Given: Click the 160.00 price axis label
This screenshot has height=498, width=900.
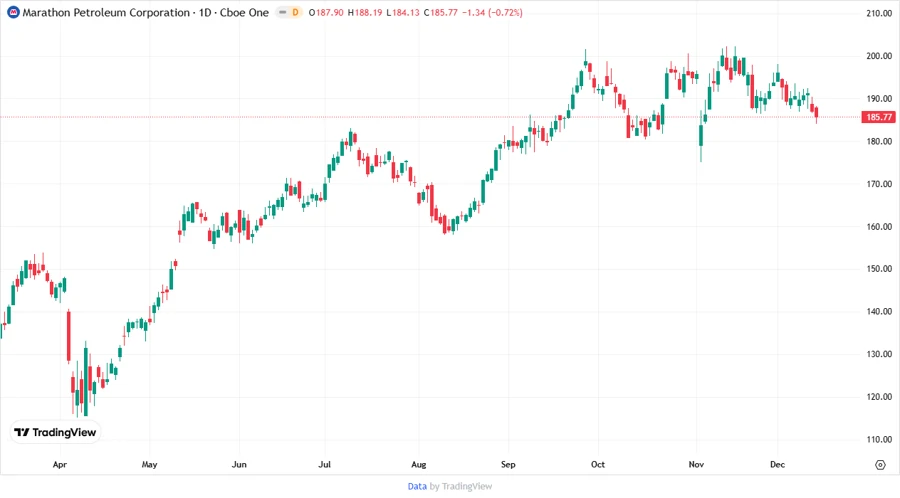Looking at the screenshot, I should click(879, 227).
